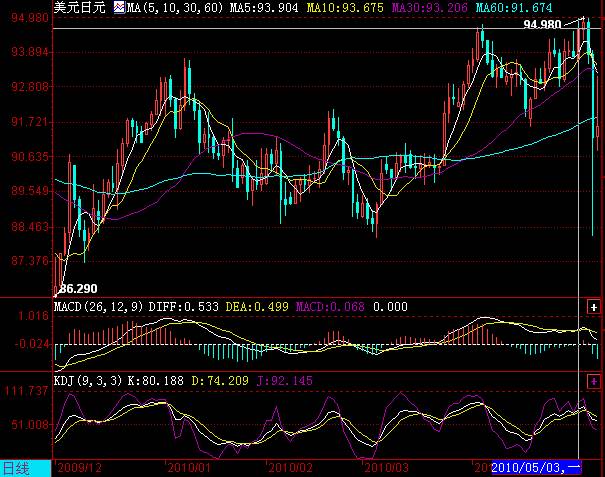The image size is (605, 477).
Task: Click the J:92.145 value
Action: pos(285,381)
